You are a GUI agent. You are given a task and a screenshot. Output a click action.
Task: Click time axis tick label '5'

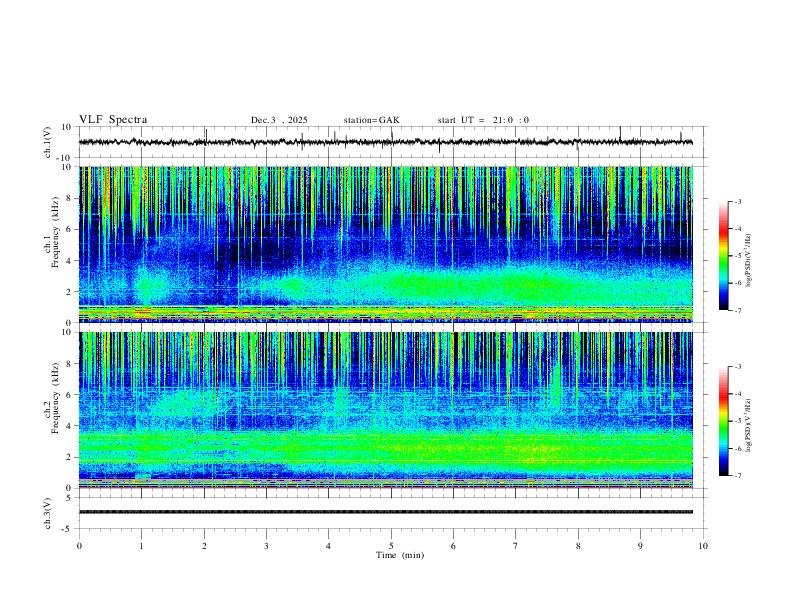click(x=391, y=546)
